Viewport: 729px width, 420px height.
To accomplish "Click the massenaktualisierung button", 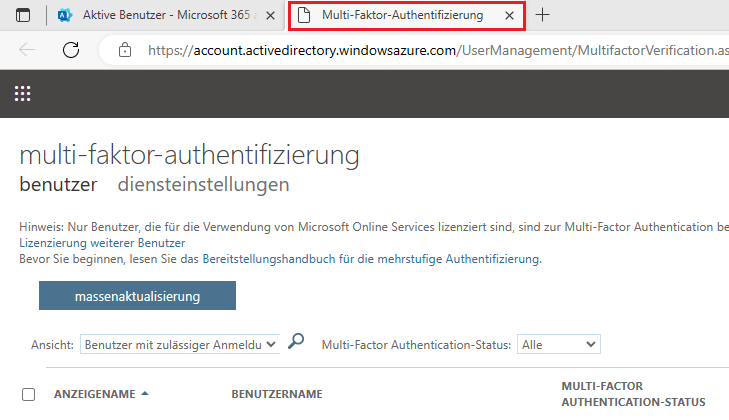I will (x=137, y=296).
